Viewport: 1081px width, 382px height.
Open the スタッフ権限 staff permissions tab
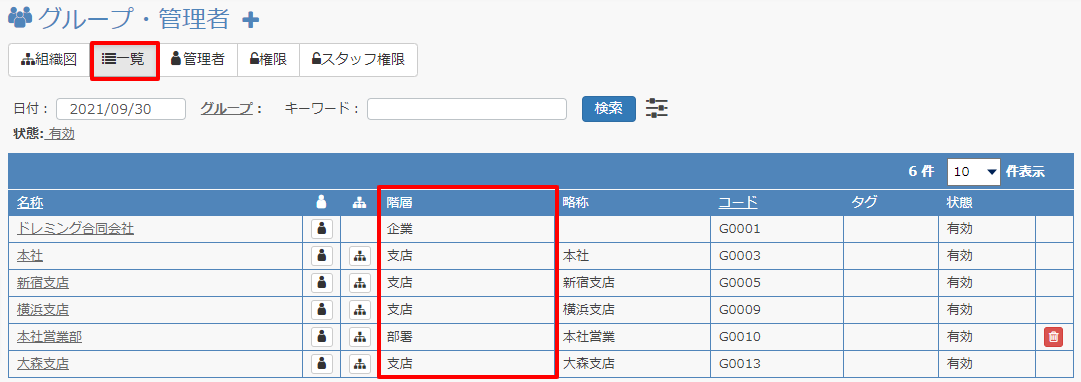coord(358,60)
